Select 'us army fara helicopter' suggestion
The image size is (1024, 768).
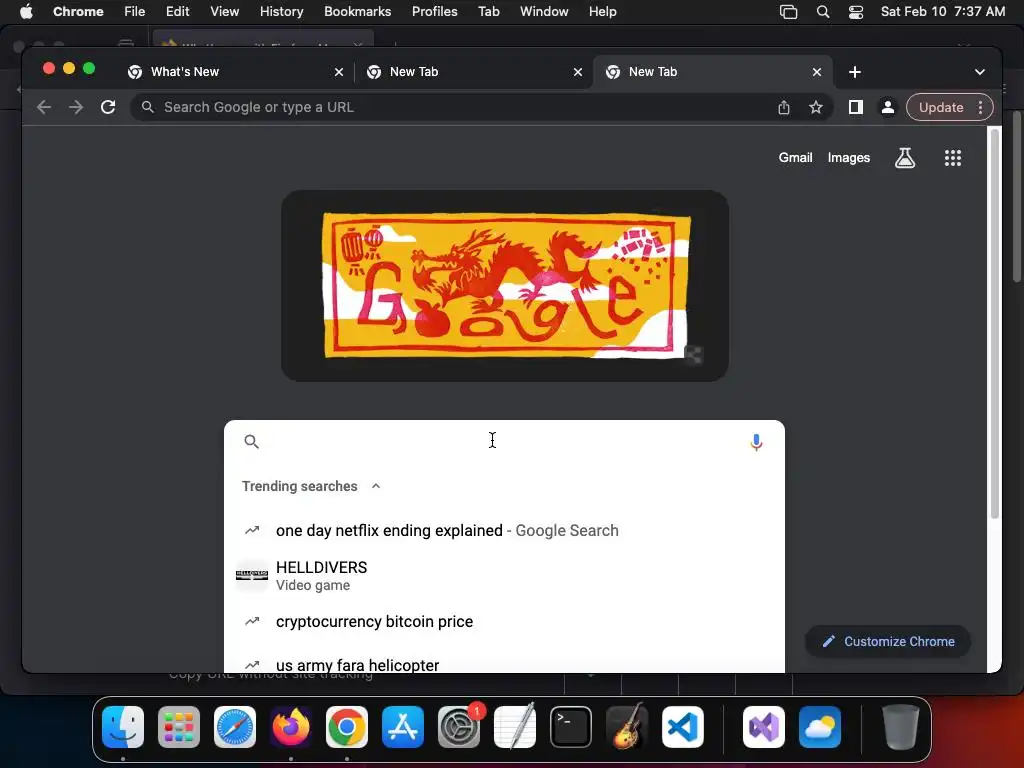504,665
